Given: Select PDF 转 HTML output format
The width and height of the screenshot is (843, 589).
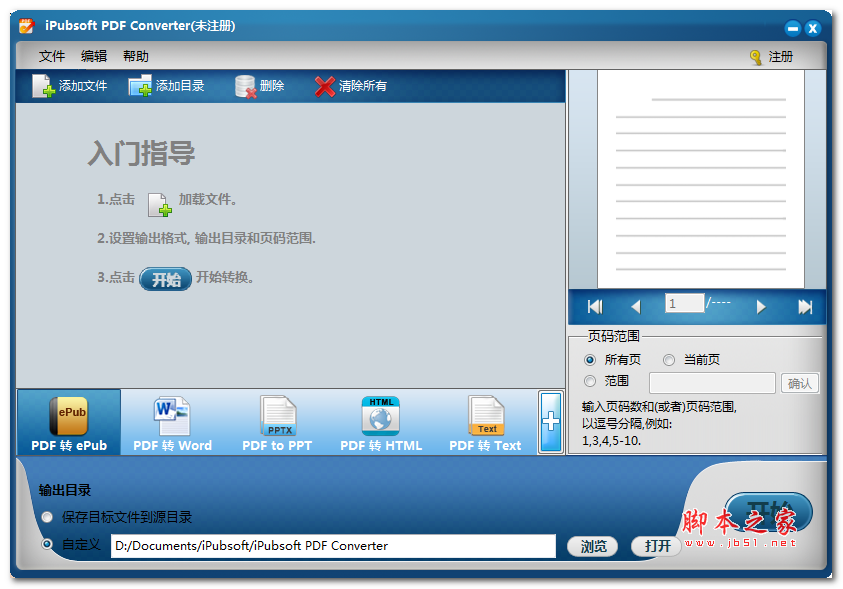Looking at the screenshot, I should click(380, 422).
